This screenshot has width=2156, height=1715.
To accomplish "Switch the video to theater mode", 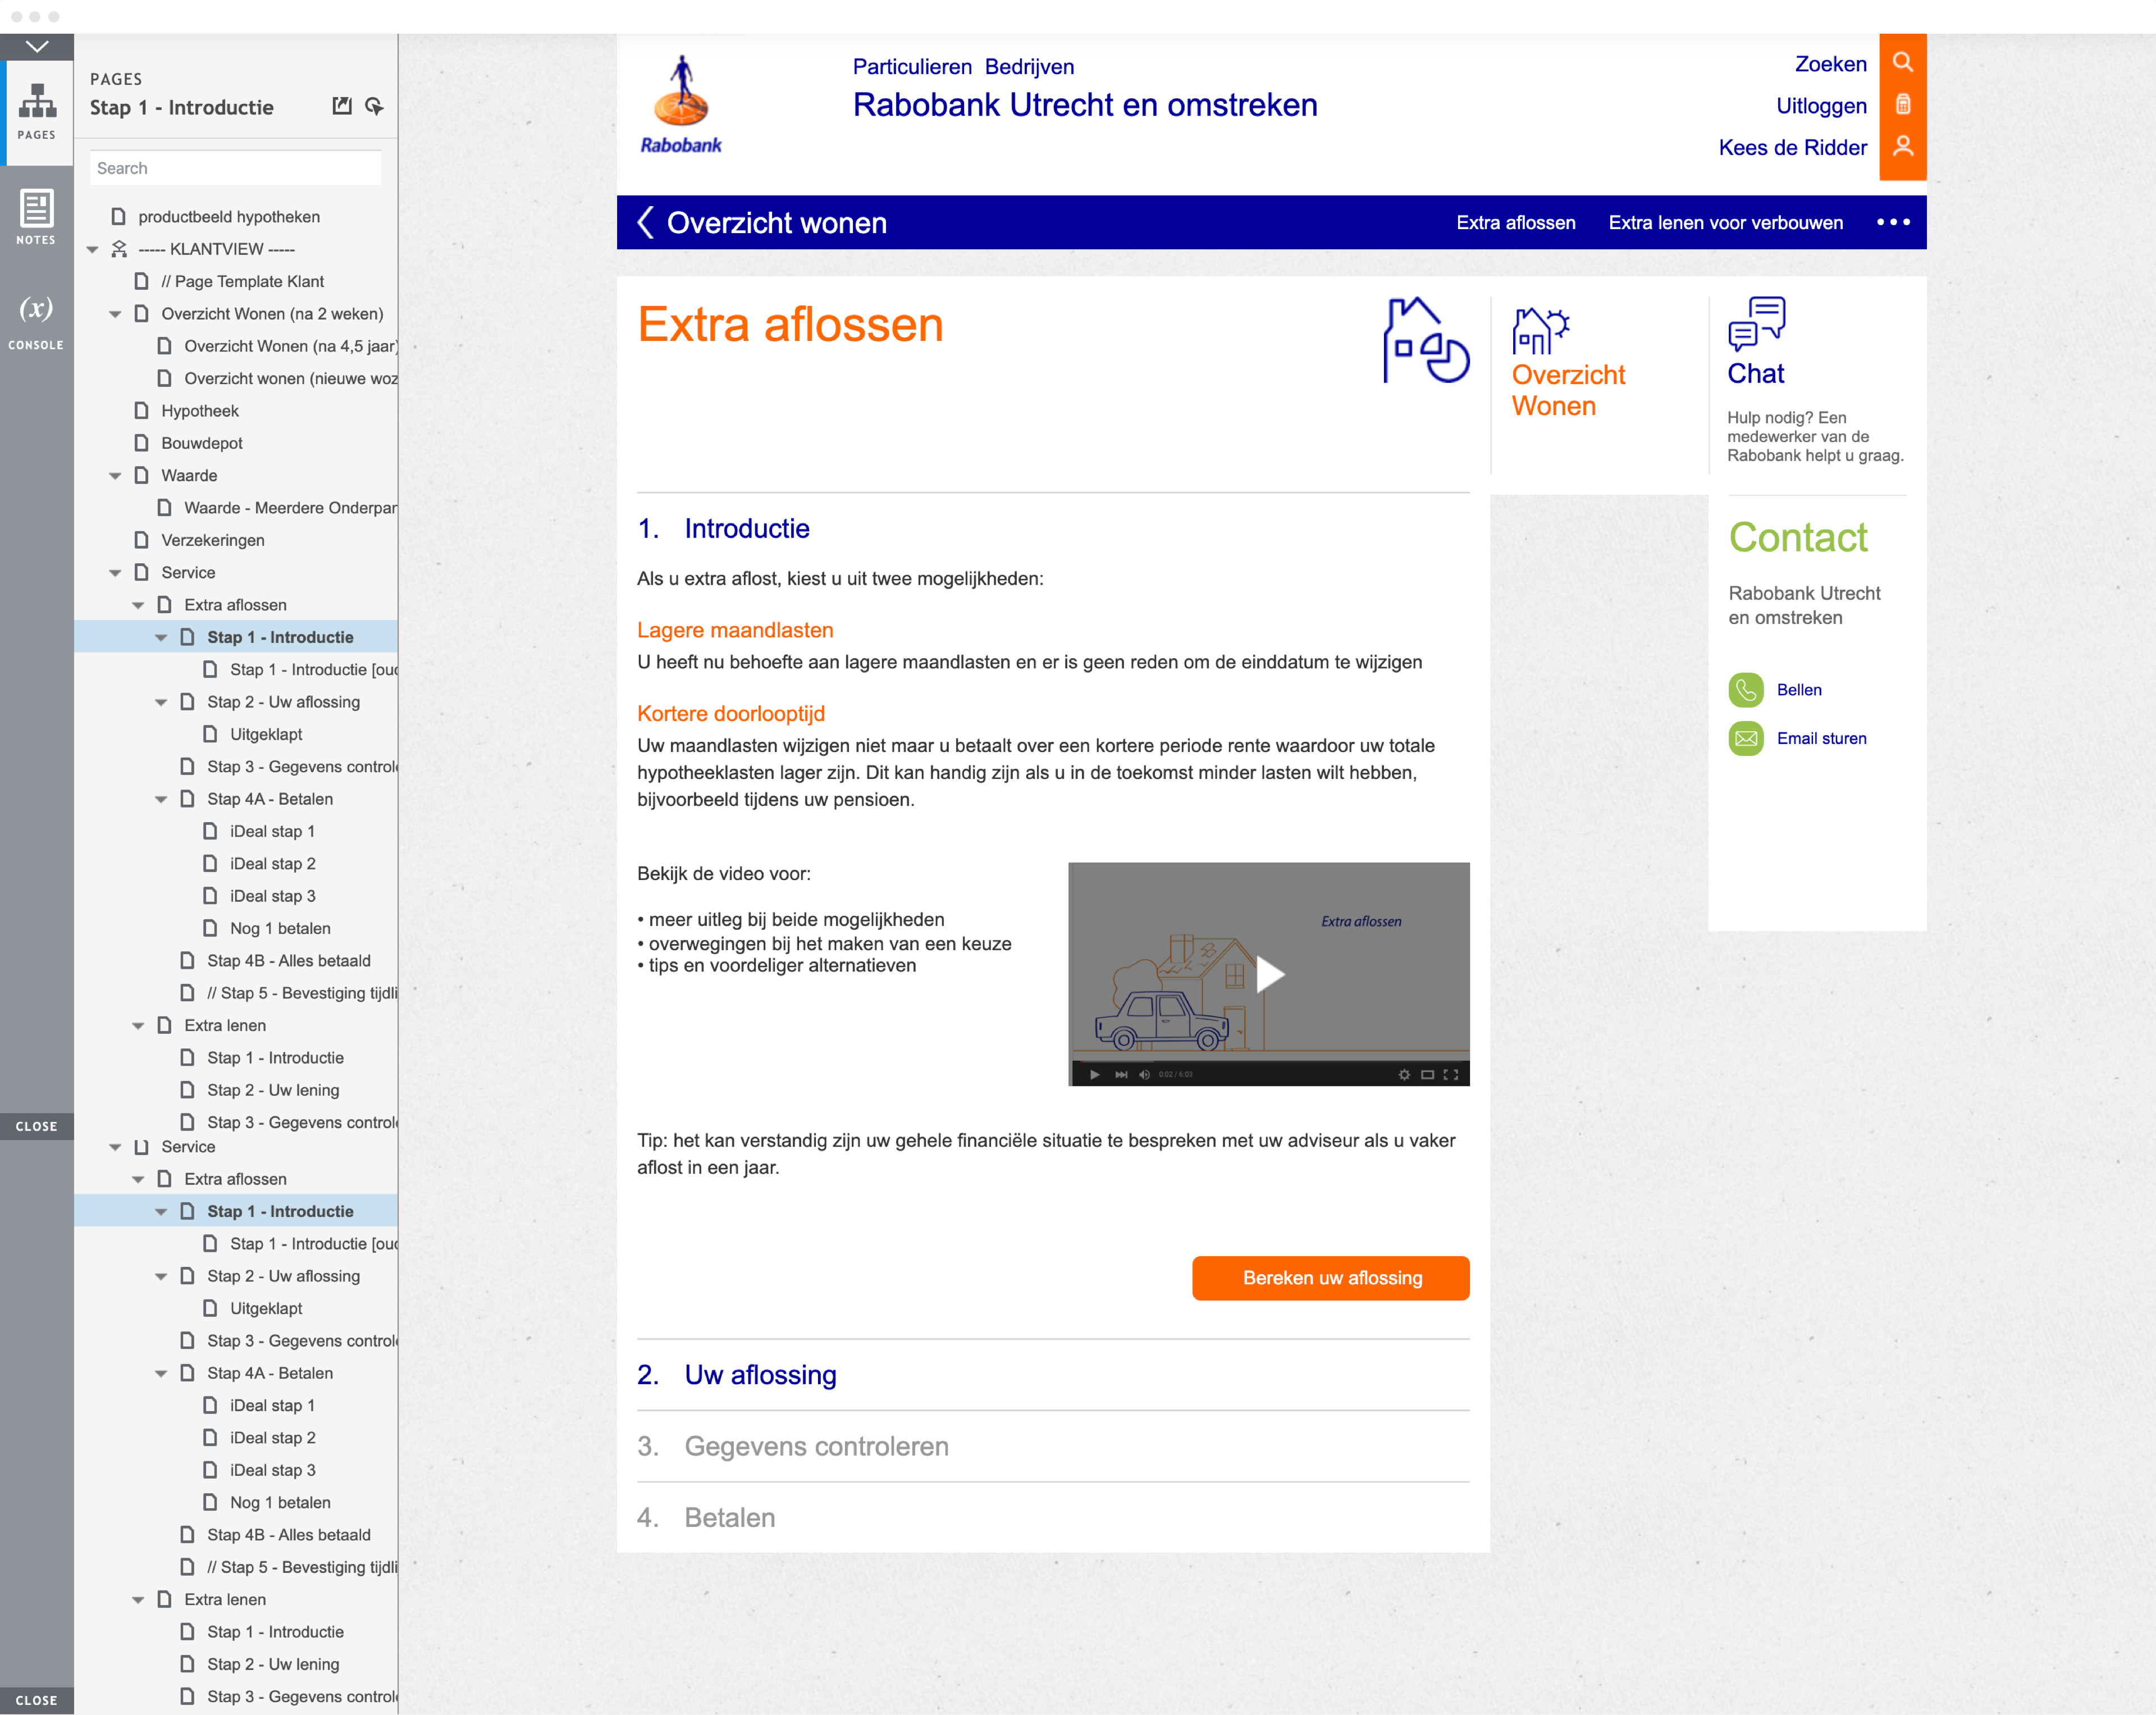I will pos(1427,1075).
